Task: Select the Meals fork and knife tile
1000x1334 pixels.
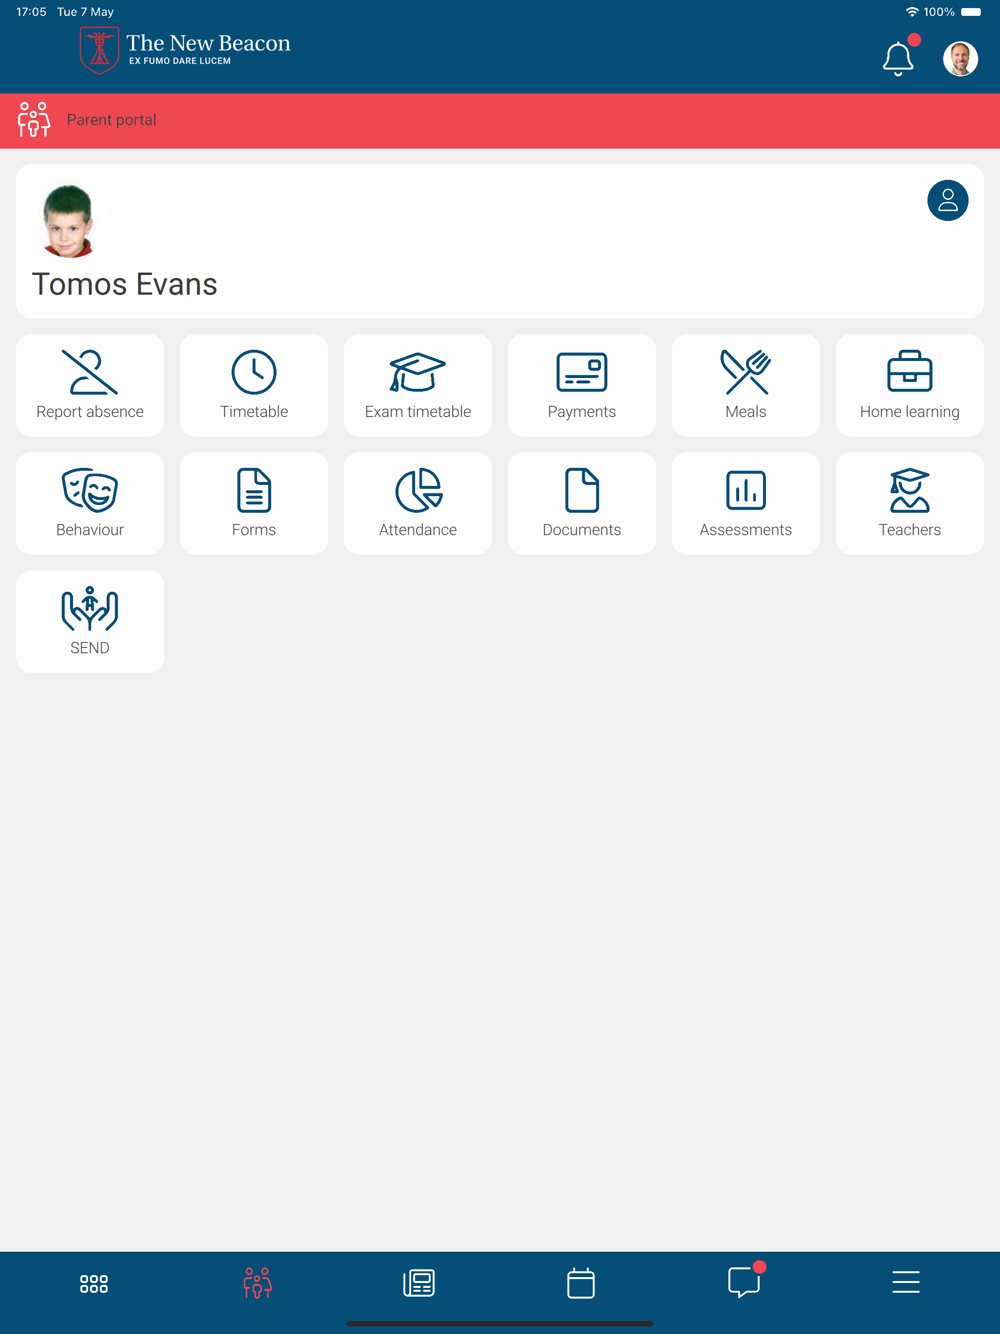Action: (x=746, y=385)
